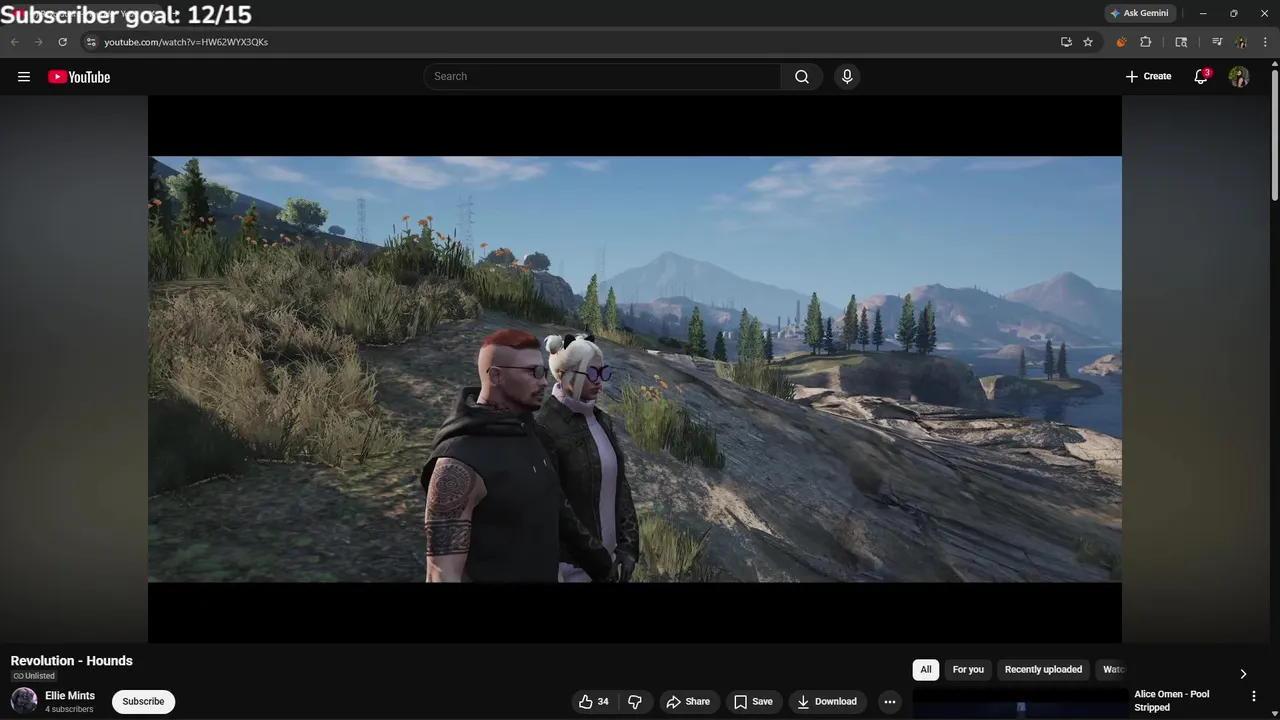This screenshot has height=720, width=1280.
Task: Select the For you chip
Action: point(968,670)
